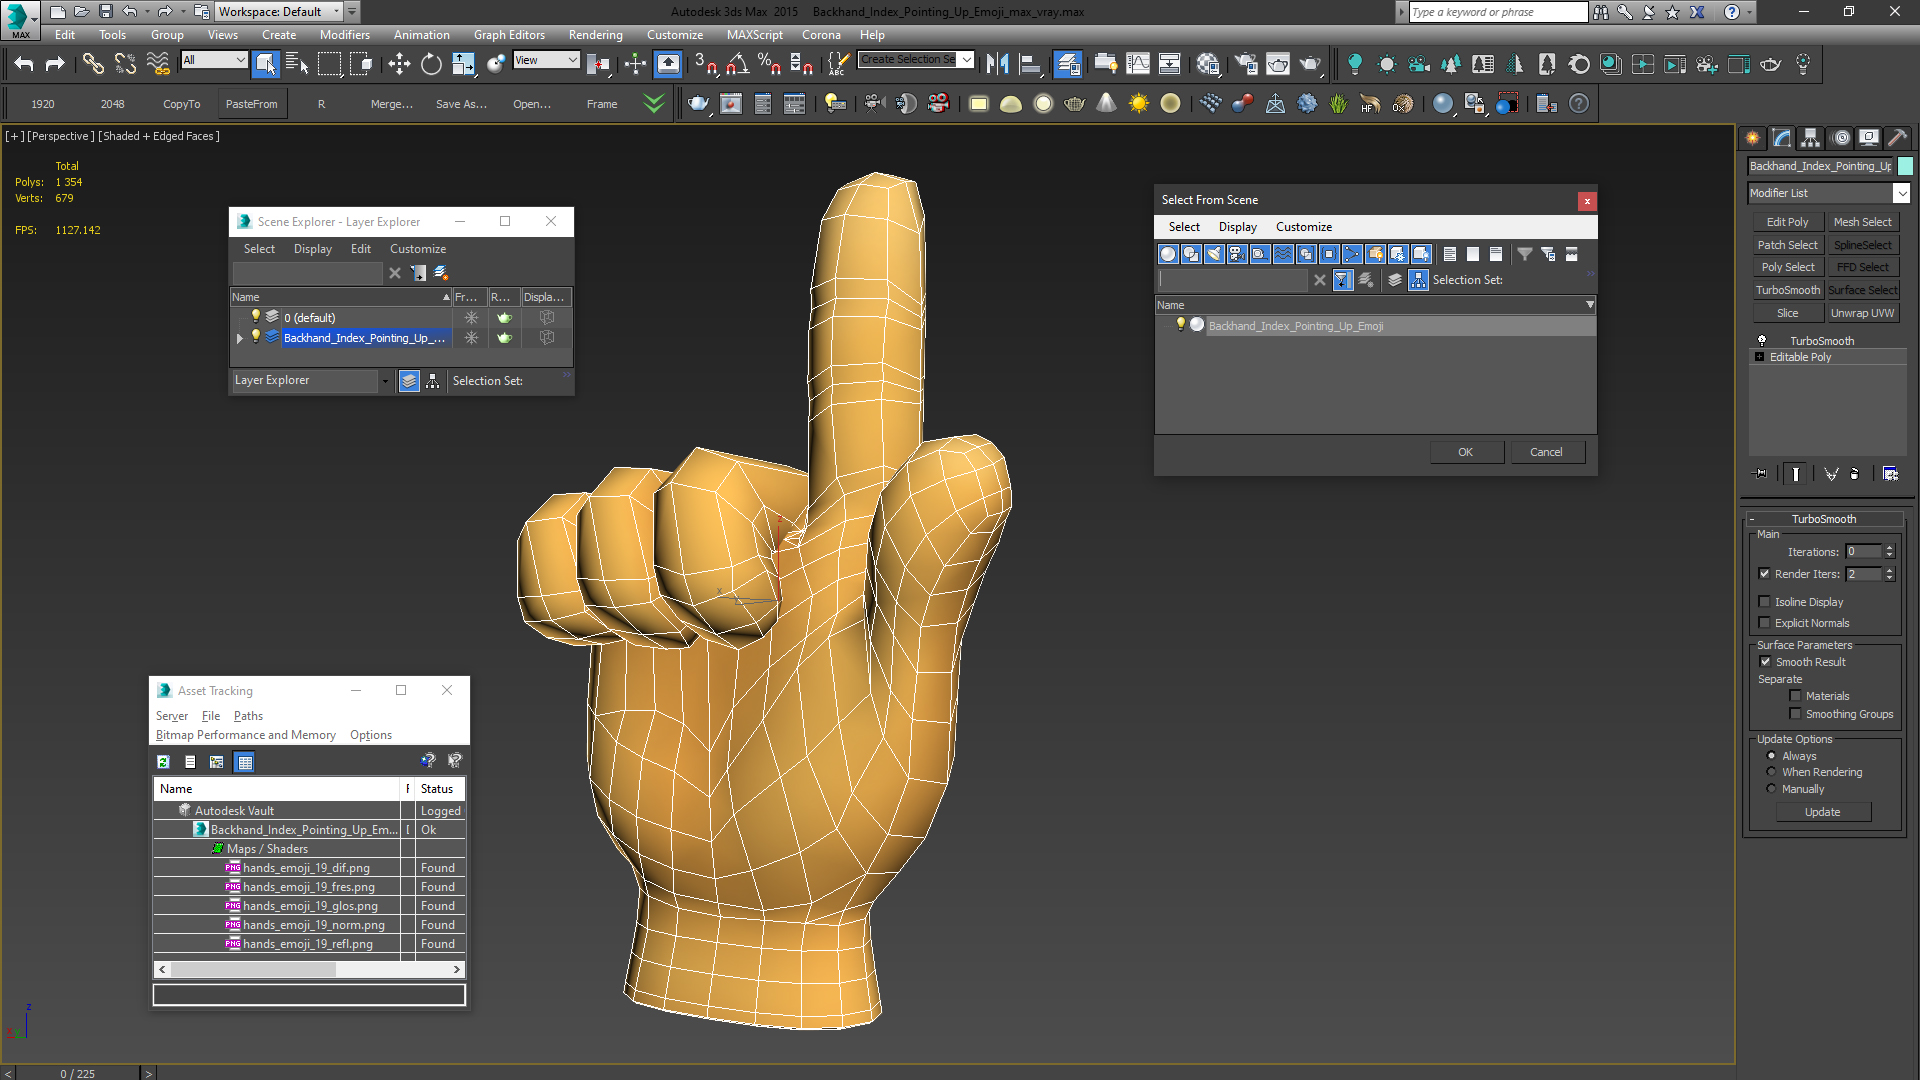
Task: Open the Modifier List dropdown
Action: pos(1901,193)
